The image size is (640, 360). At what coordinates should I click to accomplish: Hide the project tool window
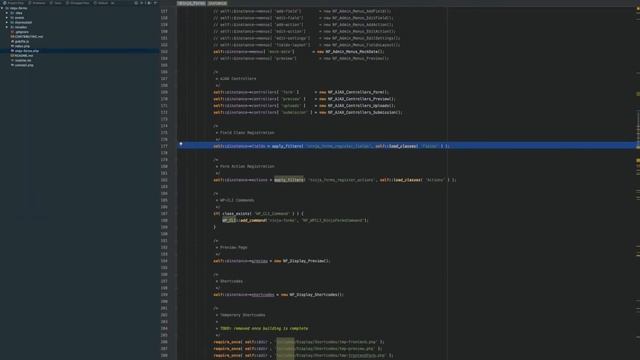[156, 3]
